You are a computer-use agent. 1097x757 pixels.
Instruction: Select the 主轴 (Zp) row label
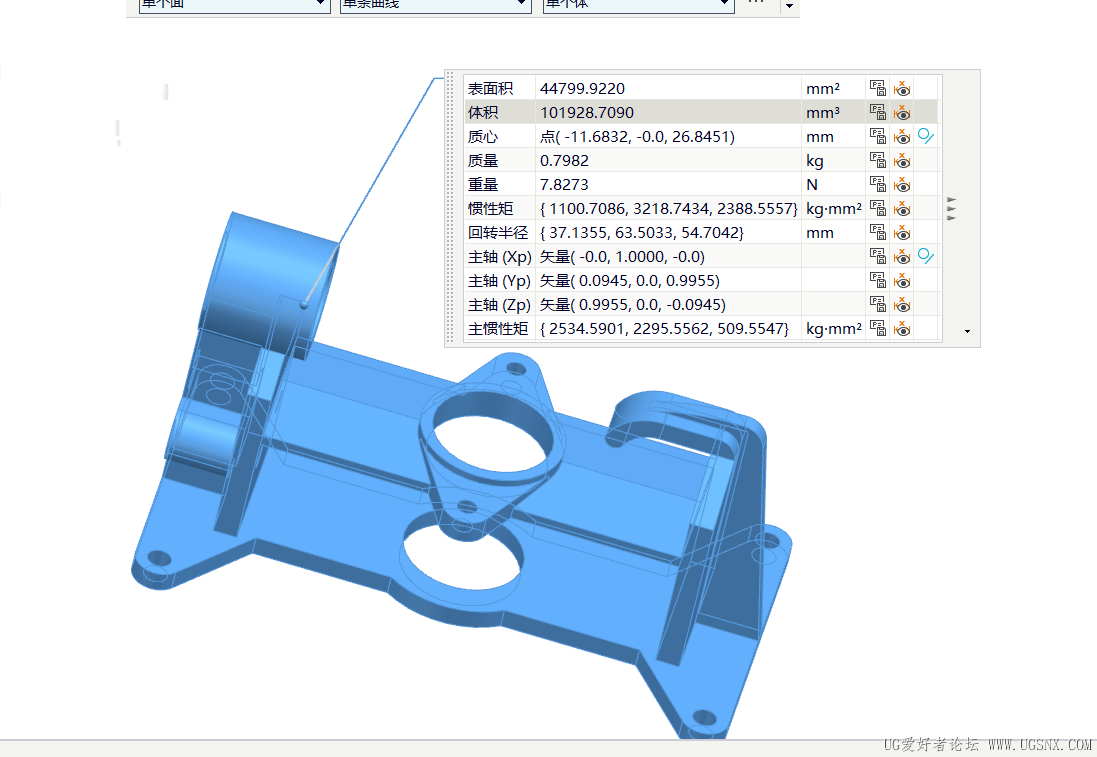coord(500,304)
